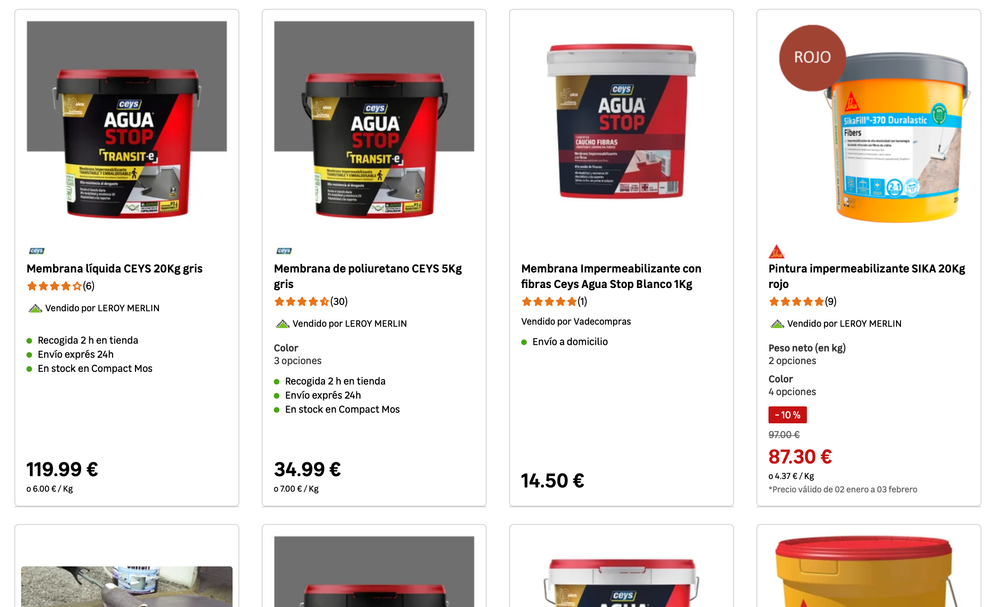Expand the Color 4 opciones selector
The image size is (1000, 607).
pos(792,385)
